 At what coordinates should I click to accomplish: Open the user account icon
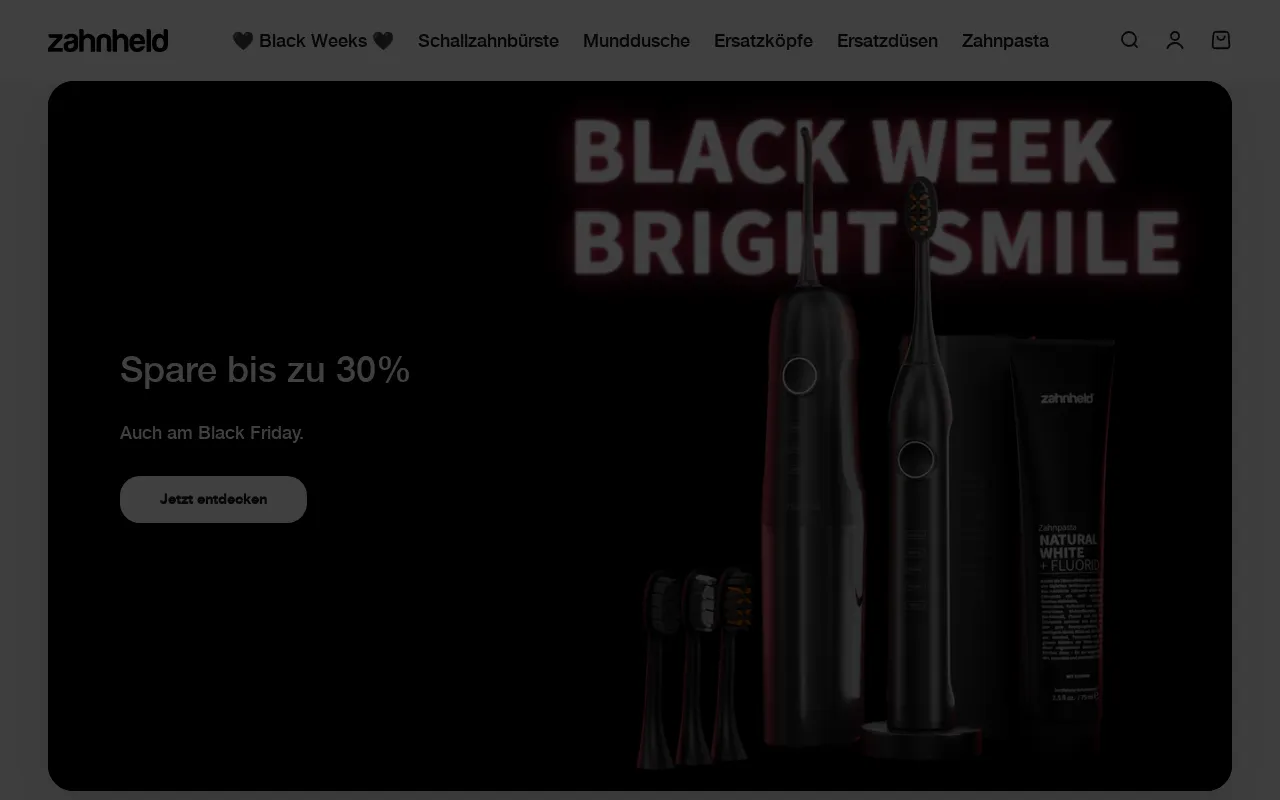pos(1175,40)
